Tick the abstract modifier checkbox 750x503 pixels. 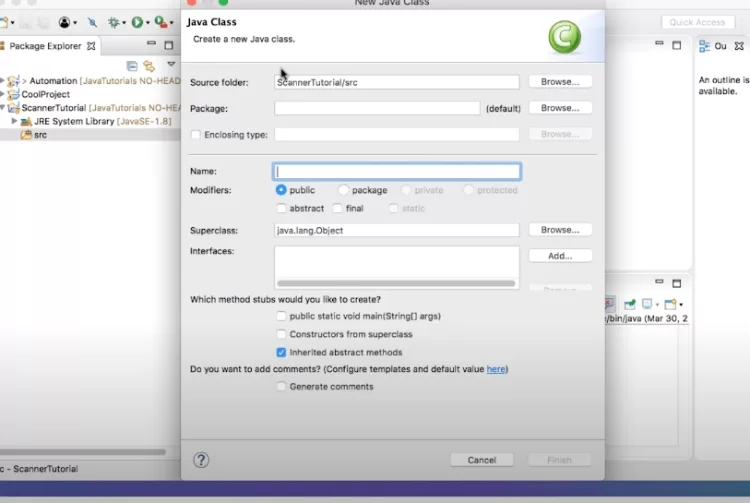[281, 208]
